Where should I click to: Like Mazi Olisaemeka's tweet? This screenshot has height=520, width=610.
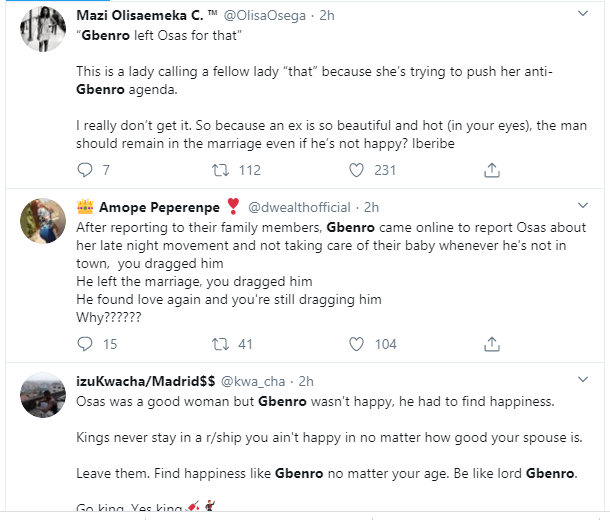tap(355, 170)
